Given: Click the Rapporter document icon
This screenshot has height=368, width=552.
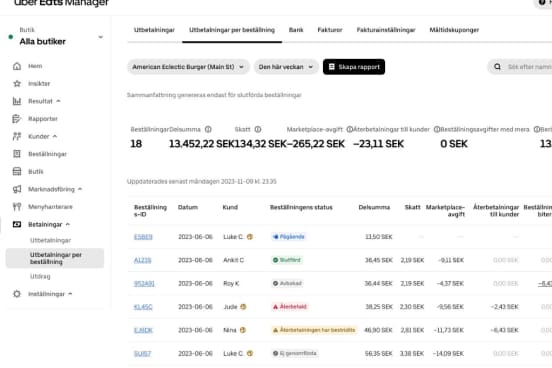Looking at the screenshot, I should (17, 119).
